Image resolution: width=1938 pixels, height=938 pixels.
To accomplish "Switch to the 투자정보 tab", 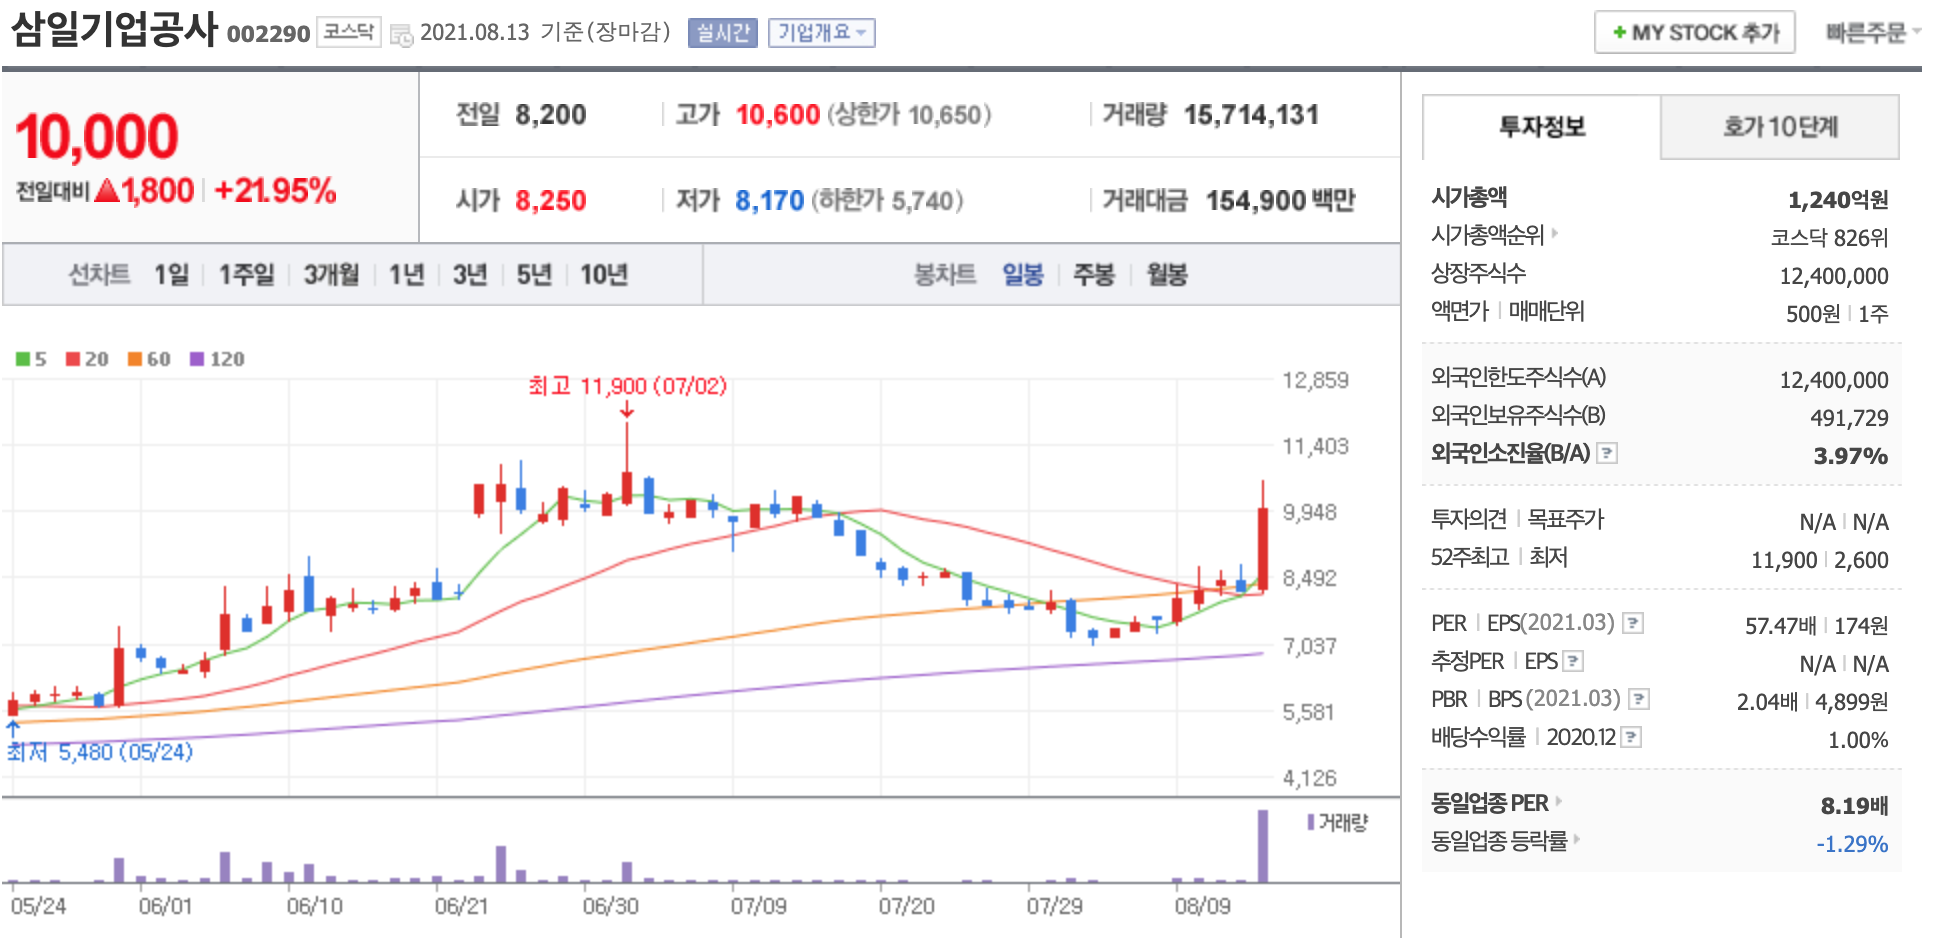I will (1542, 127).
